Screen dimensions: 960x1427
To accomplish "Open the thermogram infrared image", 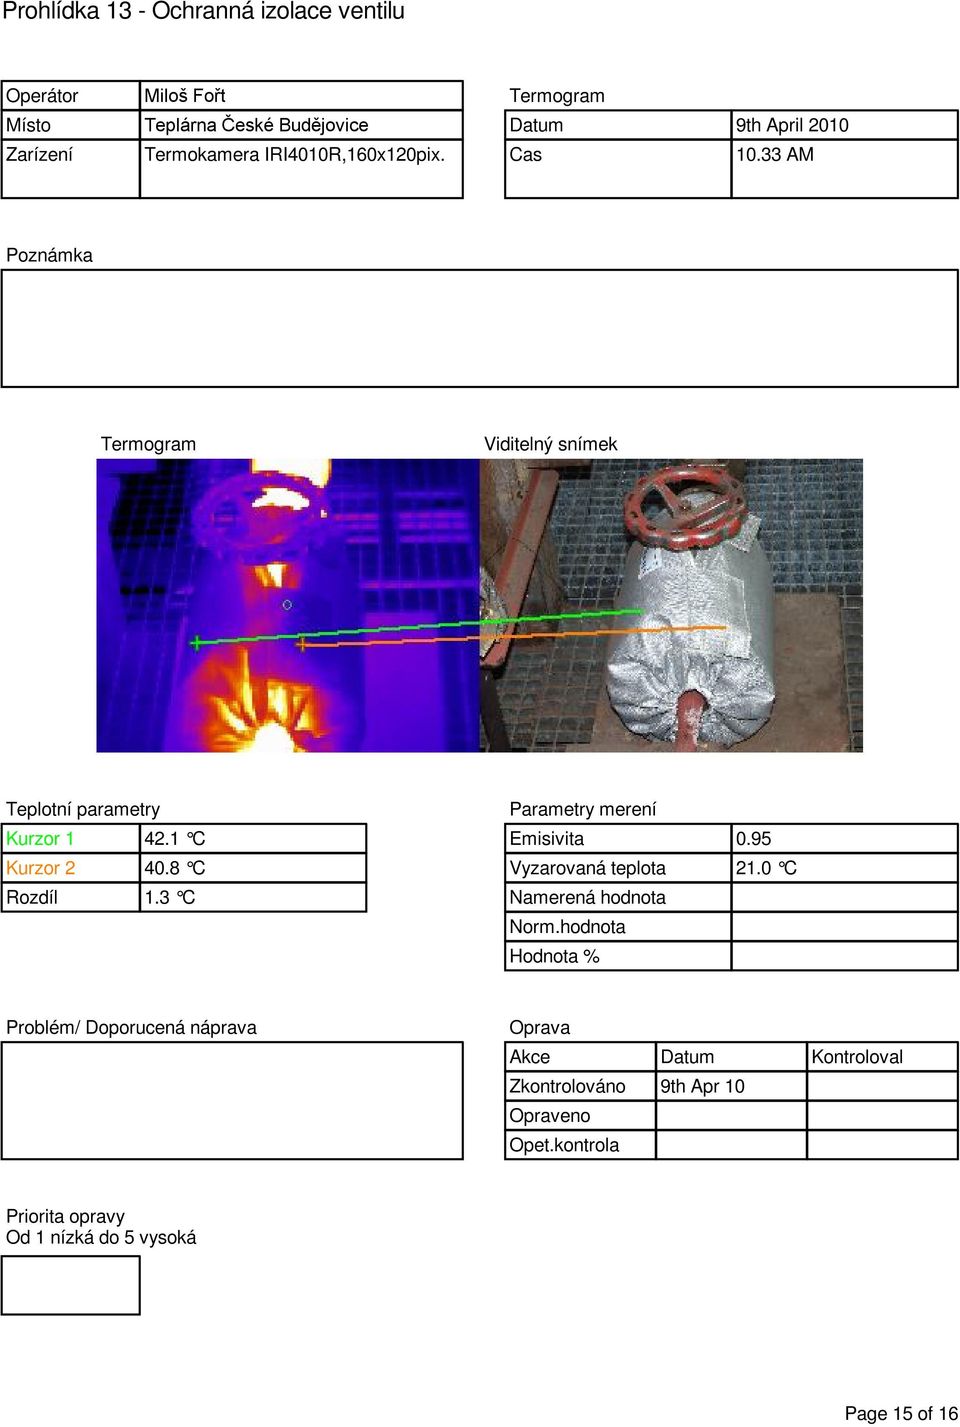I will pyautogui.click(x=288, y=605).
